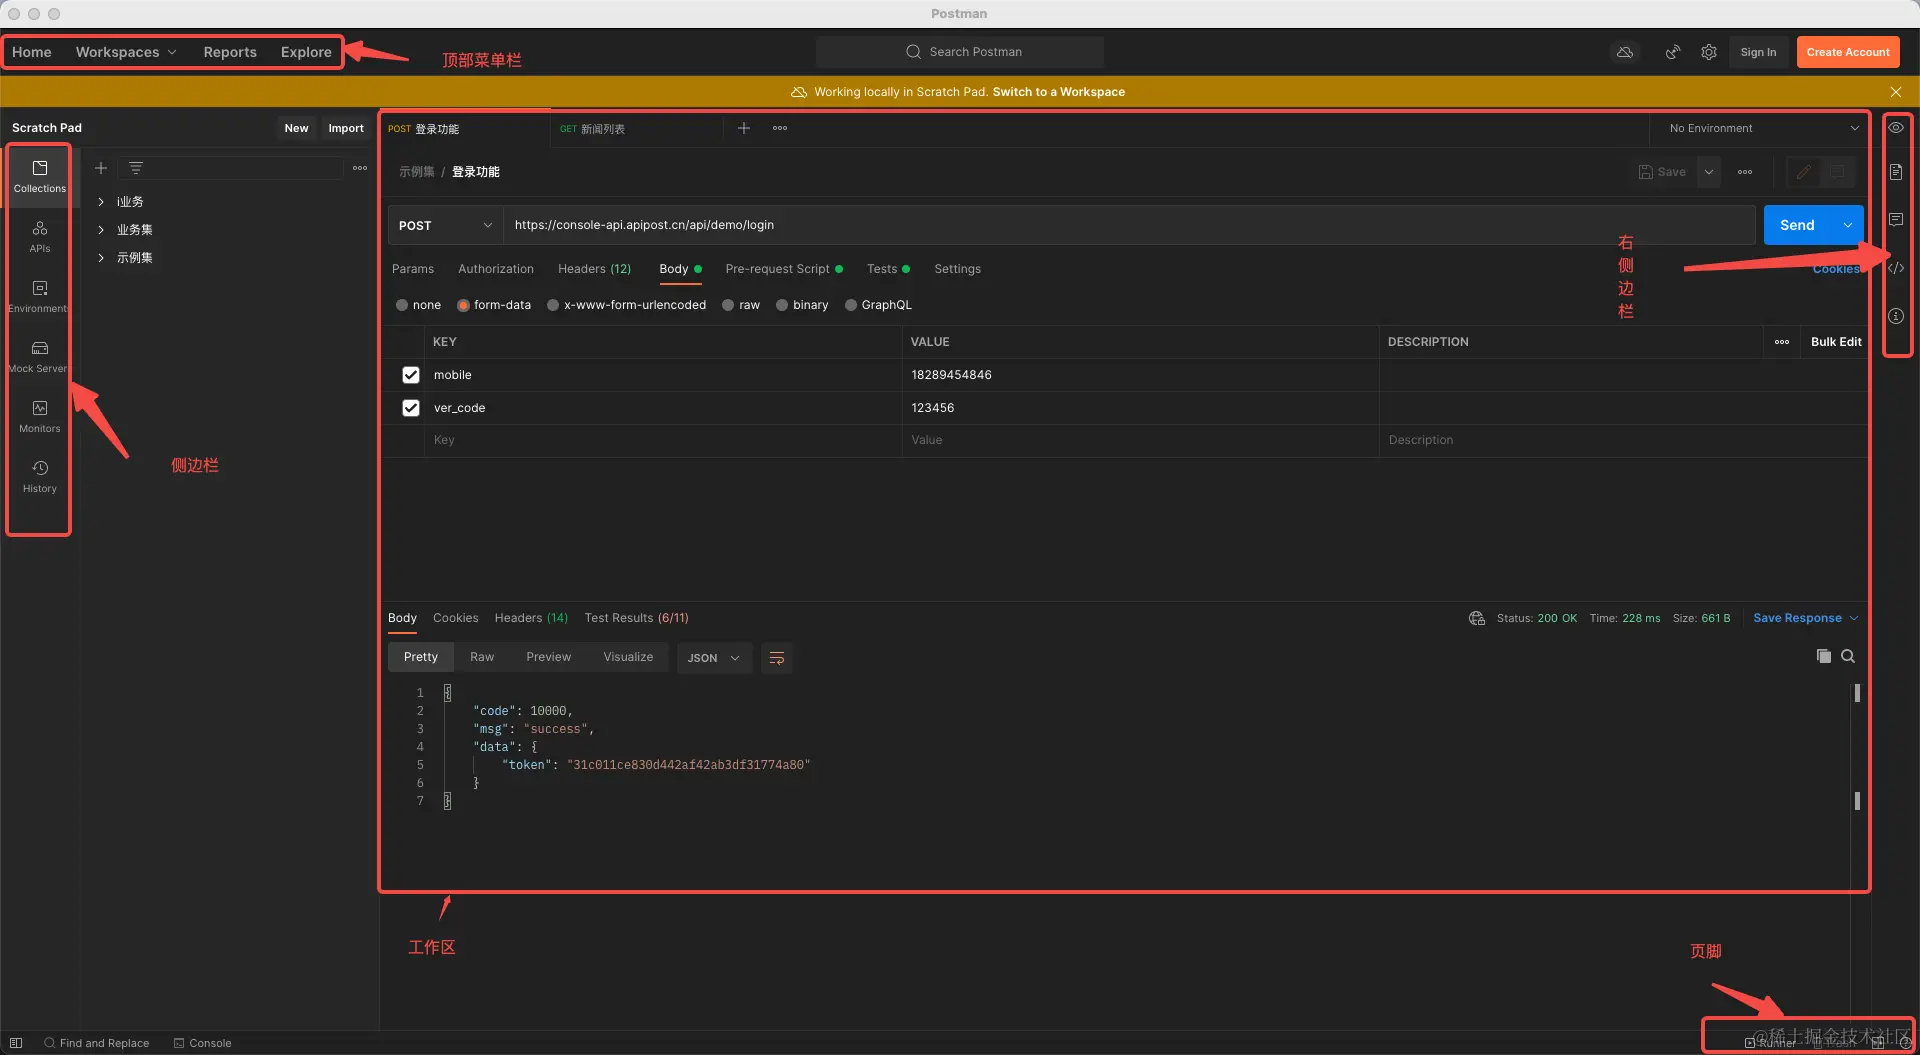The image size is (1920, 1055).
Task: Switch to the Authorization tab
Action: click(x=496, y=269)
